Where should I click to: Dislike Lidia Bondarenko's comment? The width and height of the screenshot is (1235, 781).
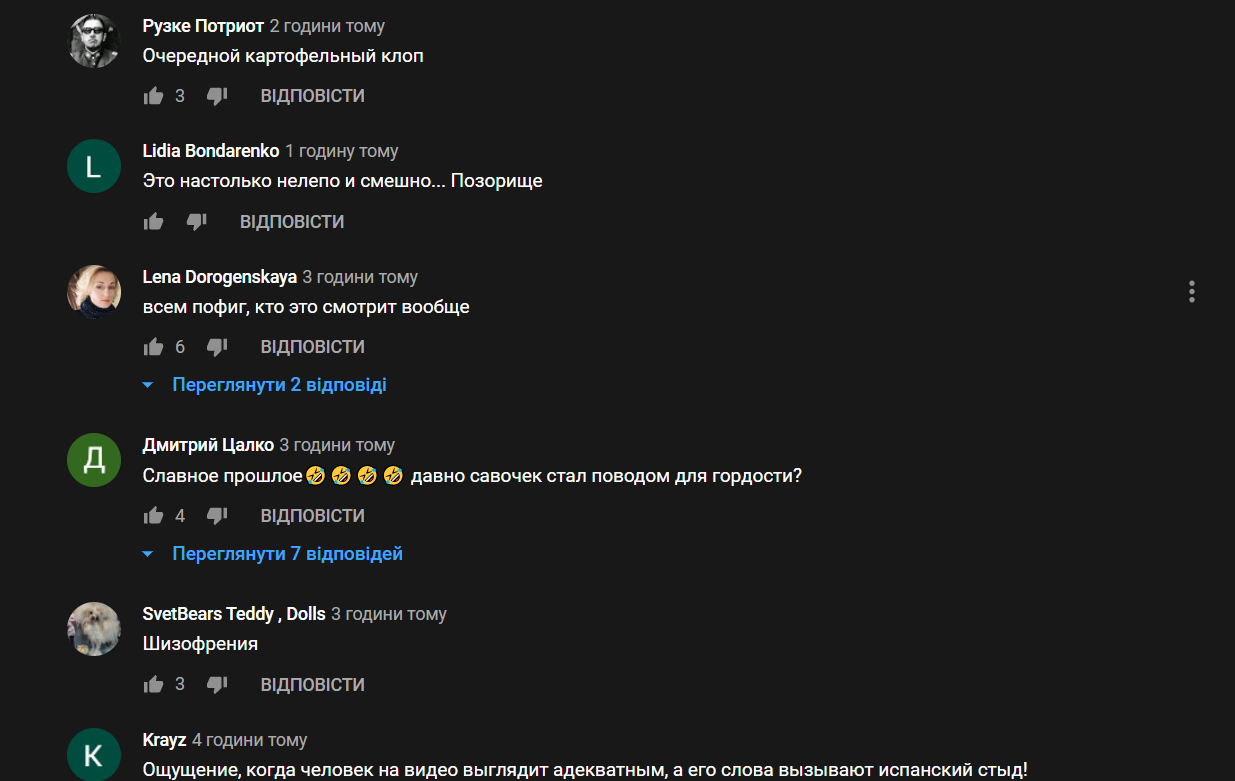click(x=197, y=222)
